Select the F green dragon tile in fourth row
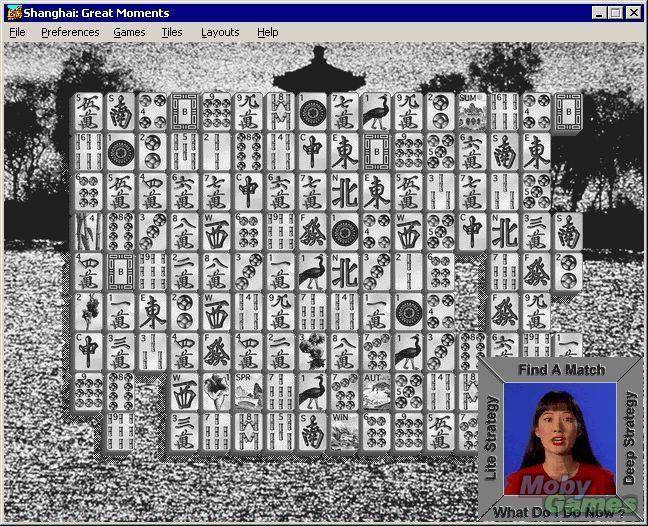 312,231
